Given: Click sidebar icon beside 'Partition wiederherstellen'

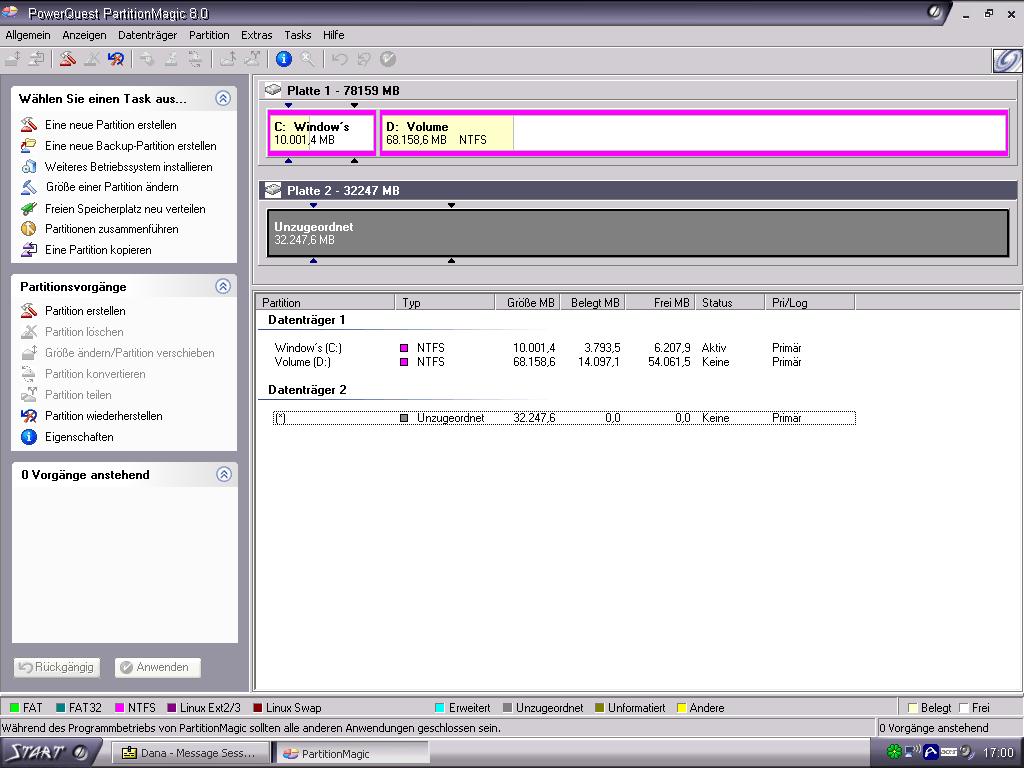Looking at the screenshot, I should point(29,416).
